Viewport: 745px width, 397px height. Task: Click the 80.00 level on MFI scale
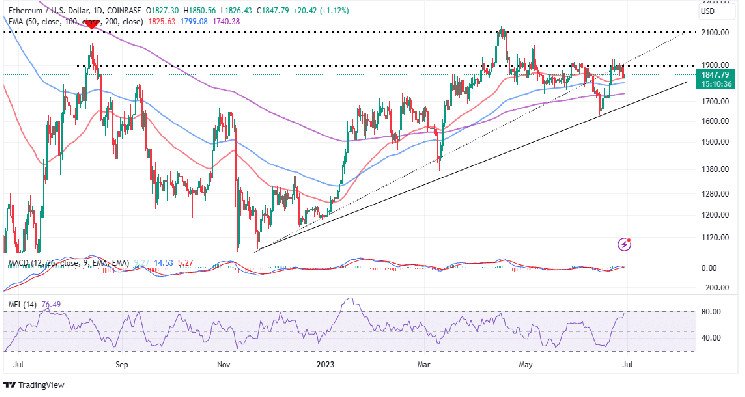click(x=711, y=312)
